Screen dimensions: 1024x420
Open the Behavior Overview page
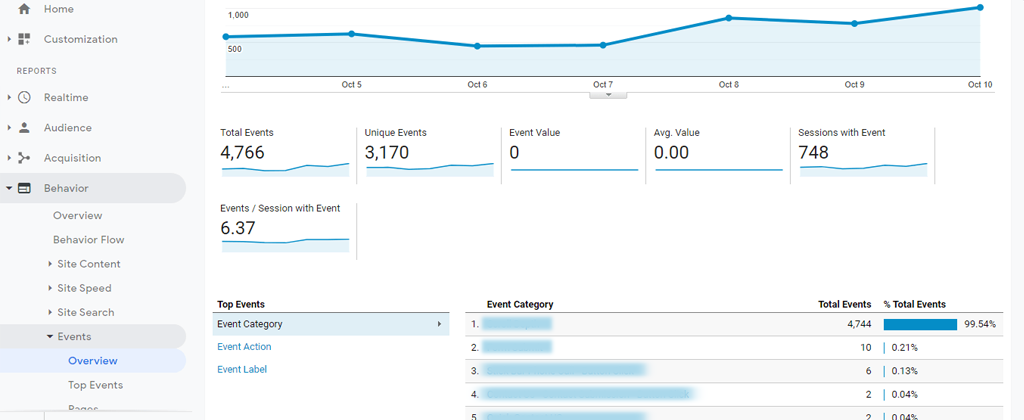77,216
